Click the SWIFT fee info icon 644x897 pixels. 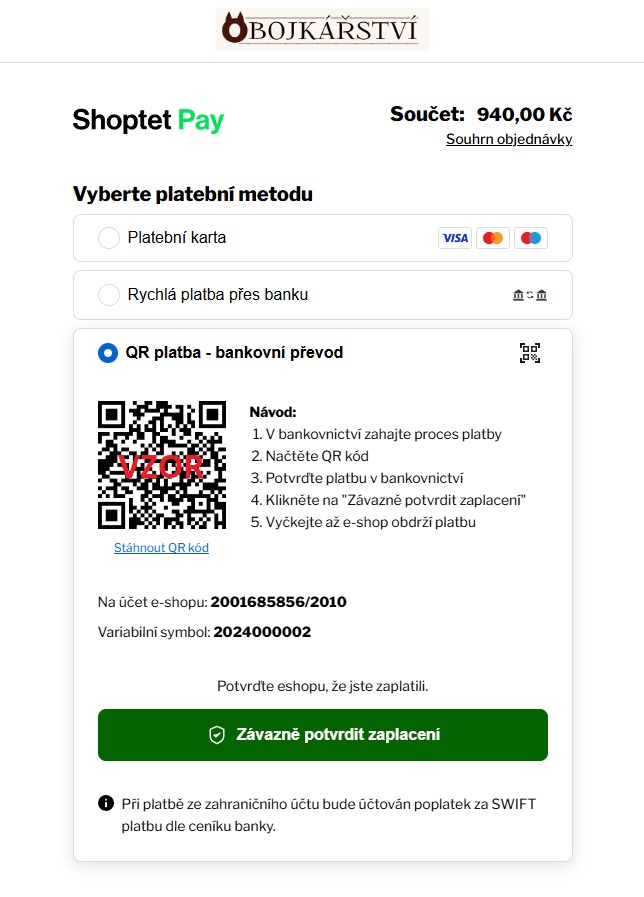106,803
